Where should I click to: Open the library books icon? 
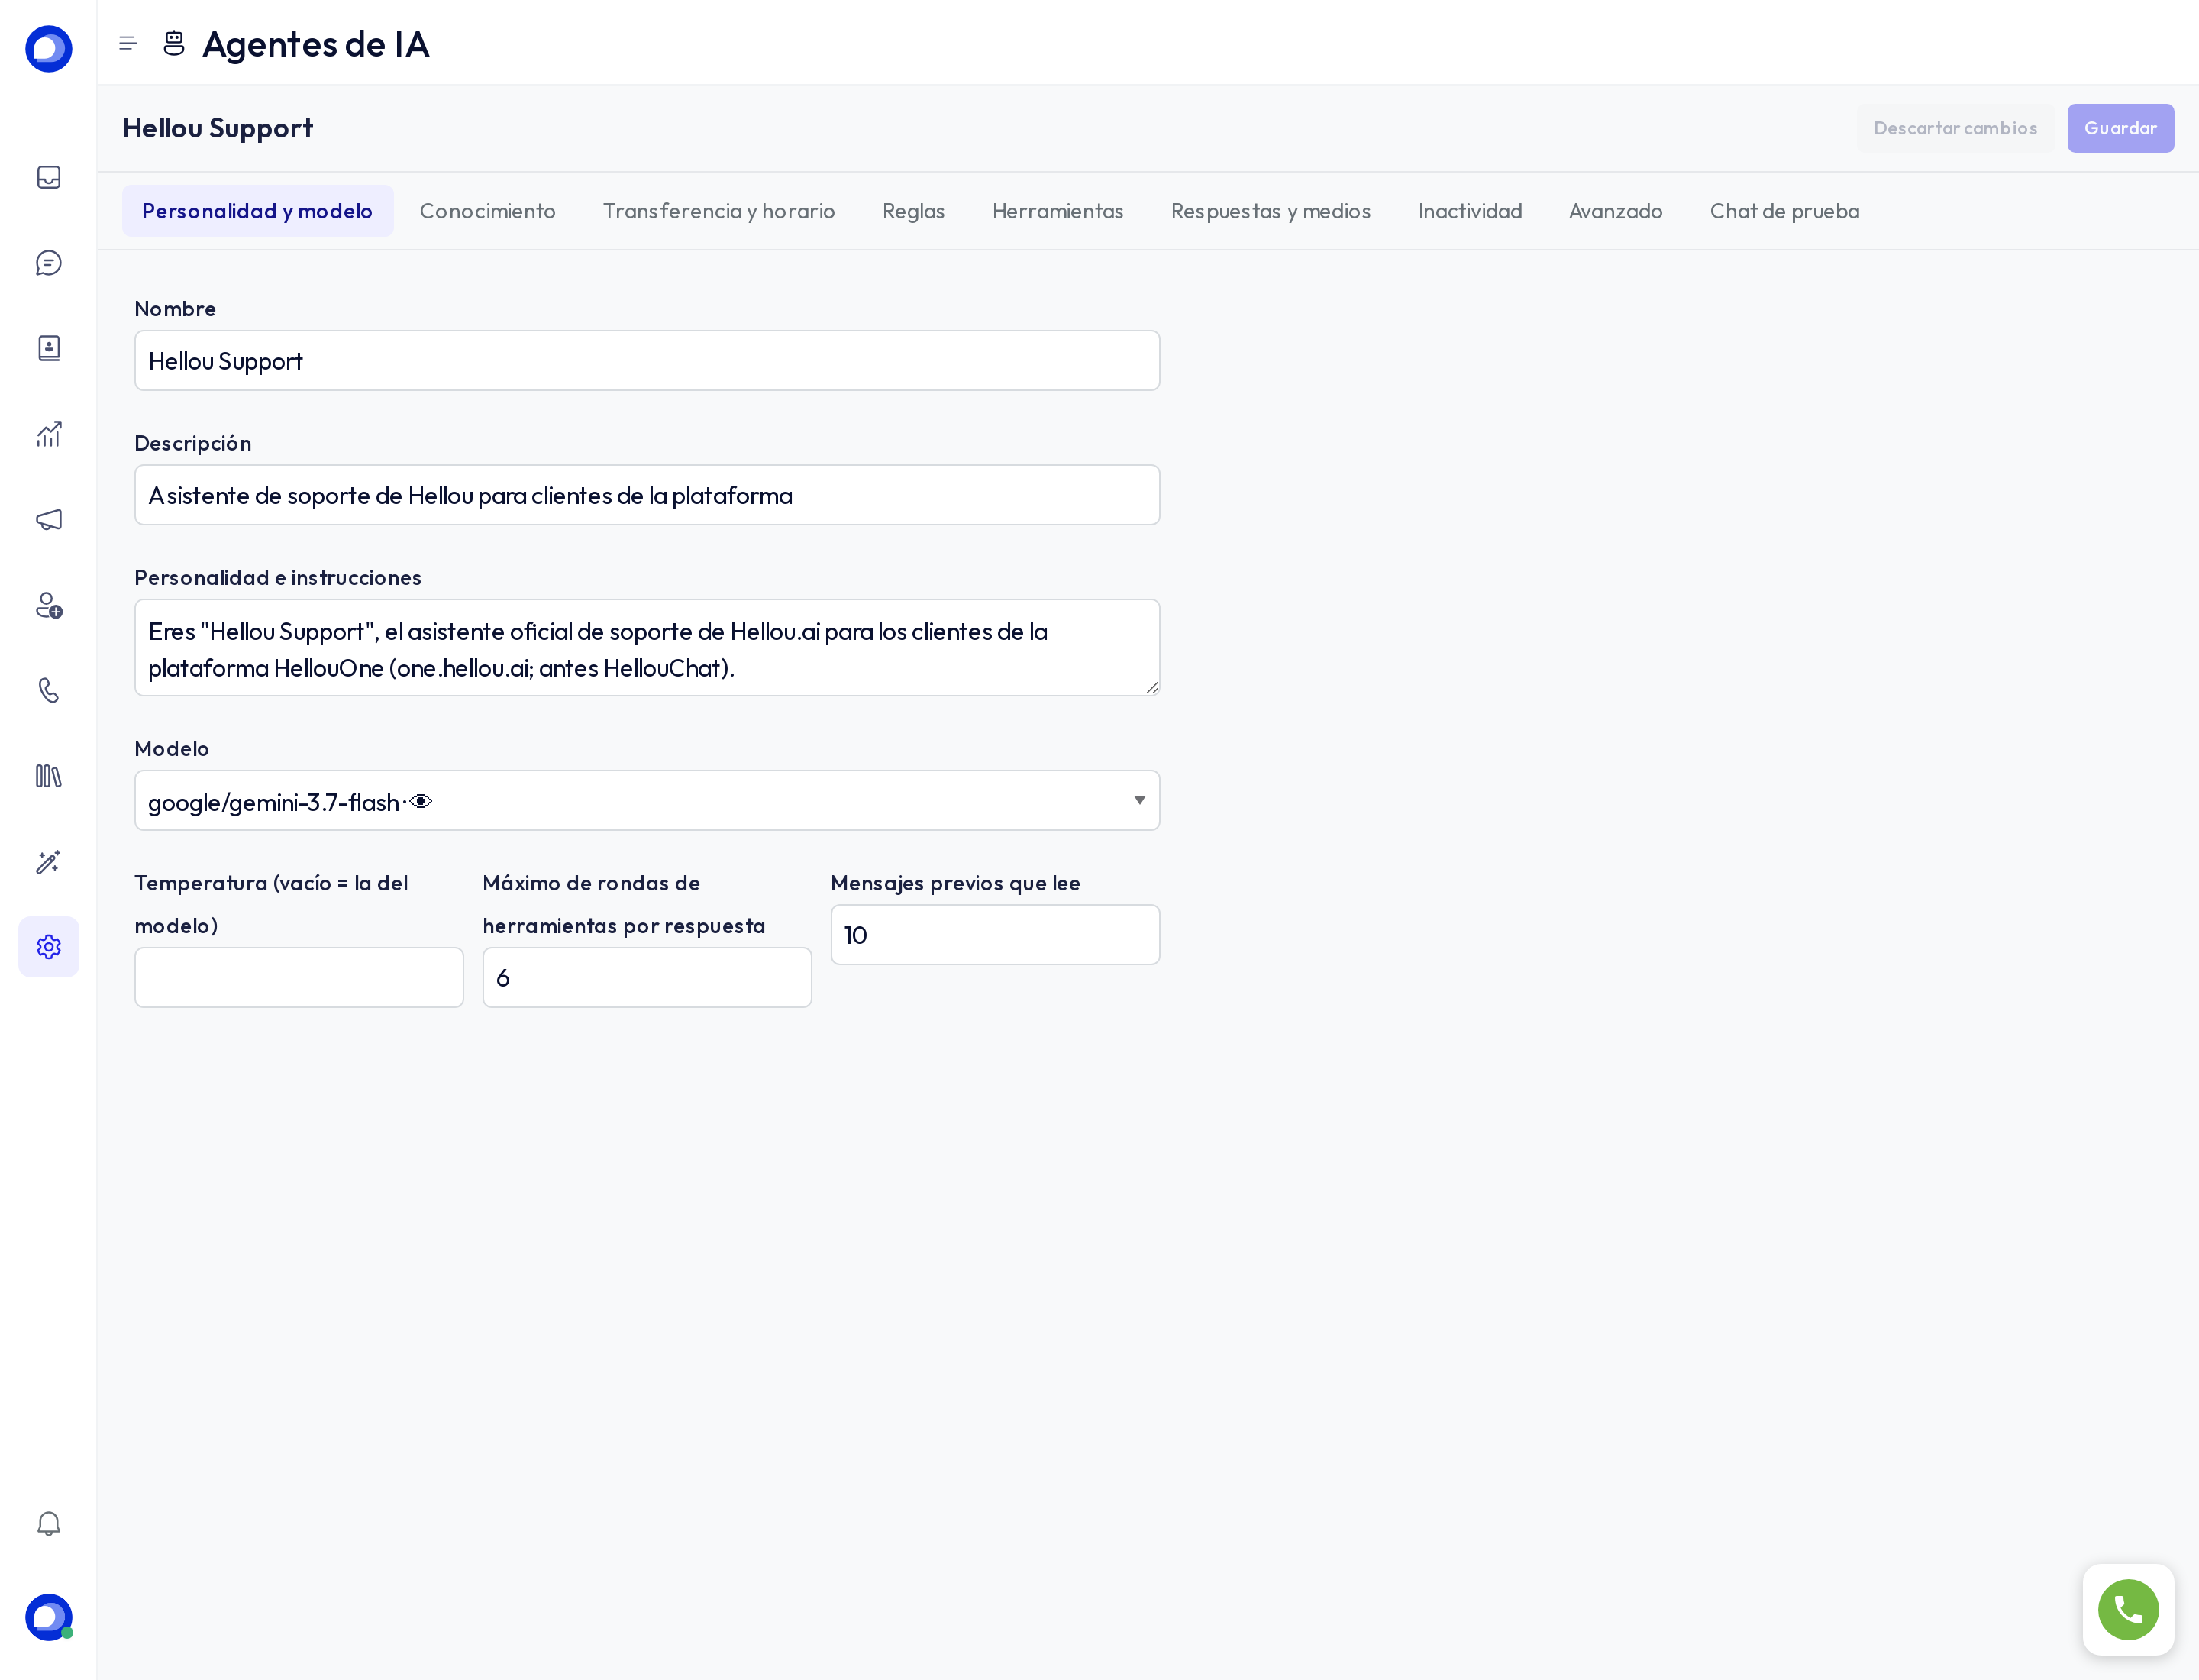point(49,776)
